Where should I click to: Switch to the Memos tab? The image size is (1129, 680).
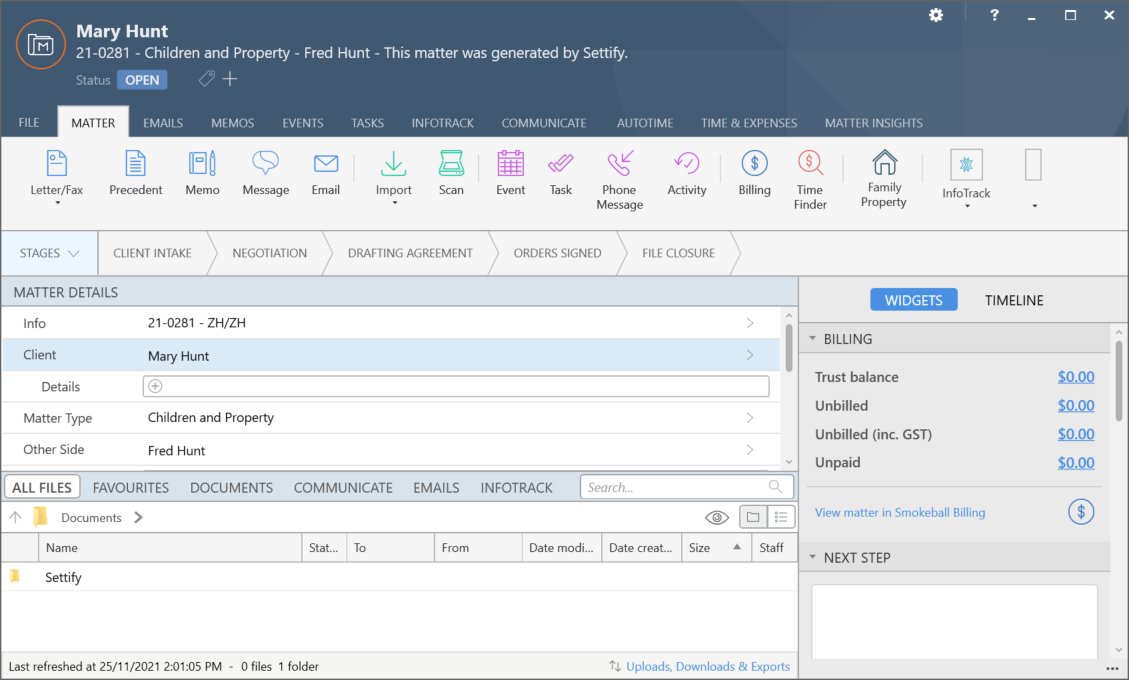pos(233,122)
